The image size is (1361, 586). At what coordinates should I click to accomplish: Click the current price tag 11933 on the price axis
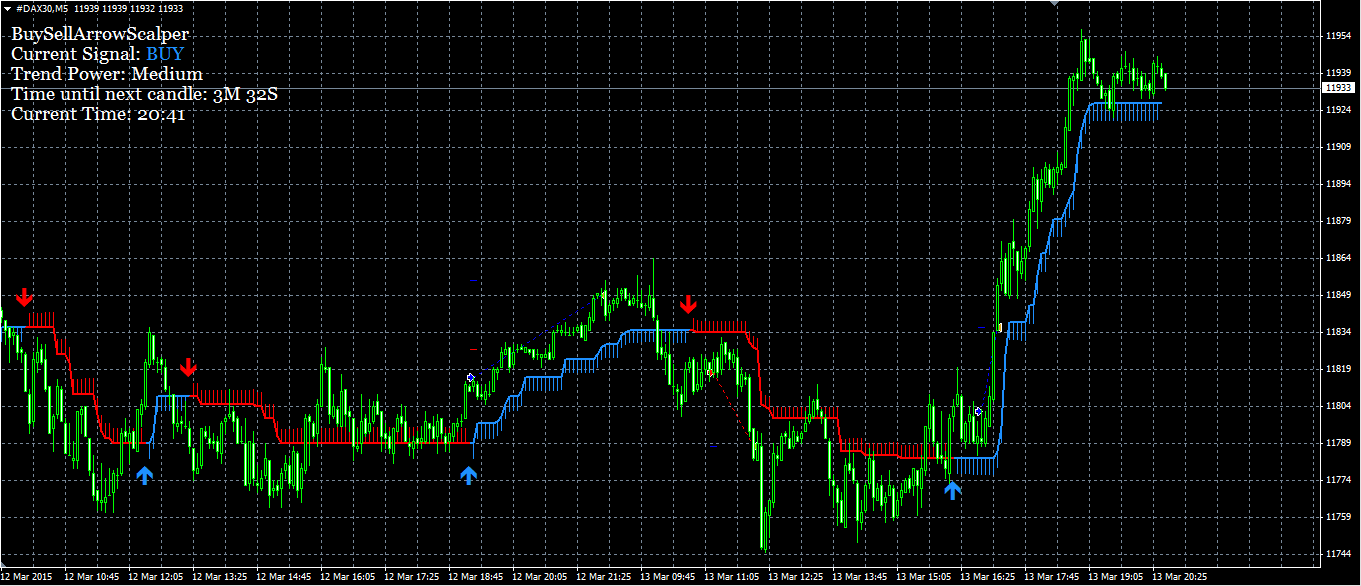click(1339, 88)
